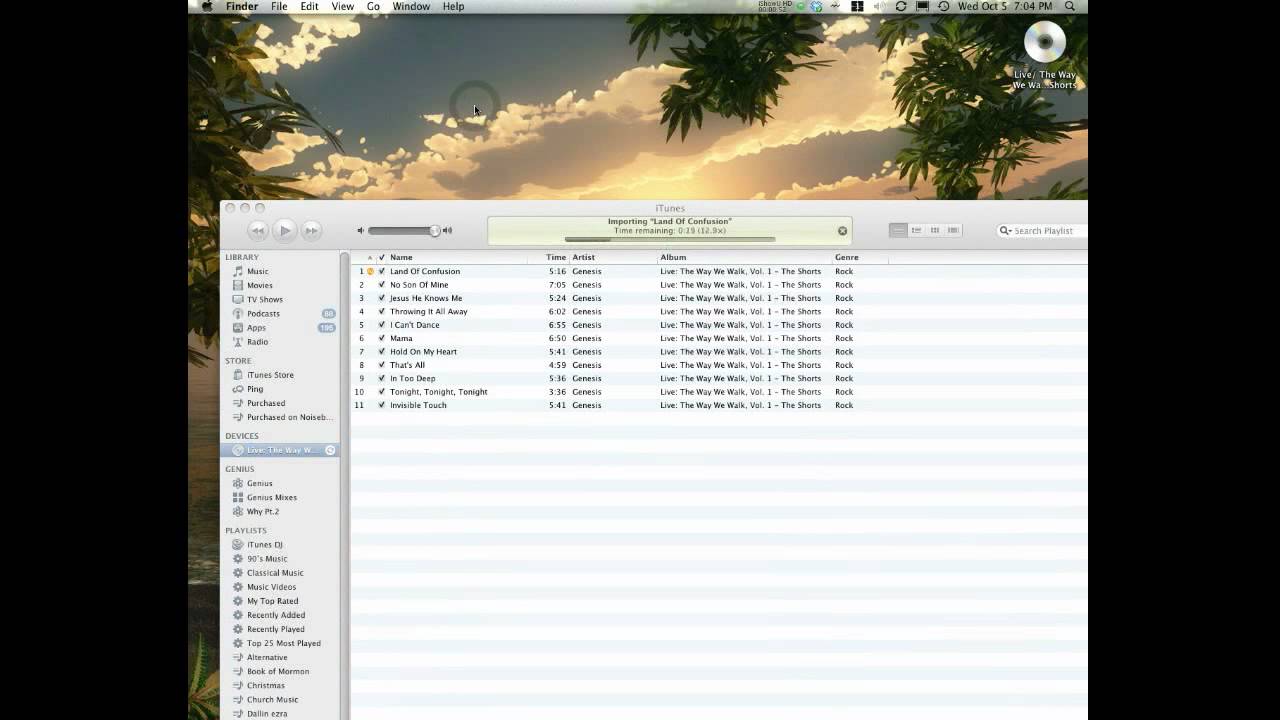The image size is (1280, 720).
Task: Click the Previous track rewind button
Action: [257, 231]
